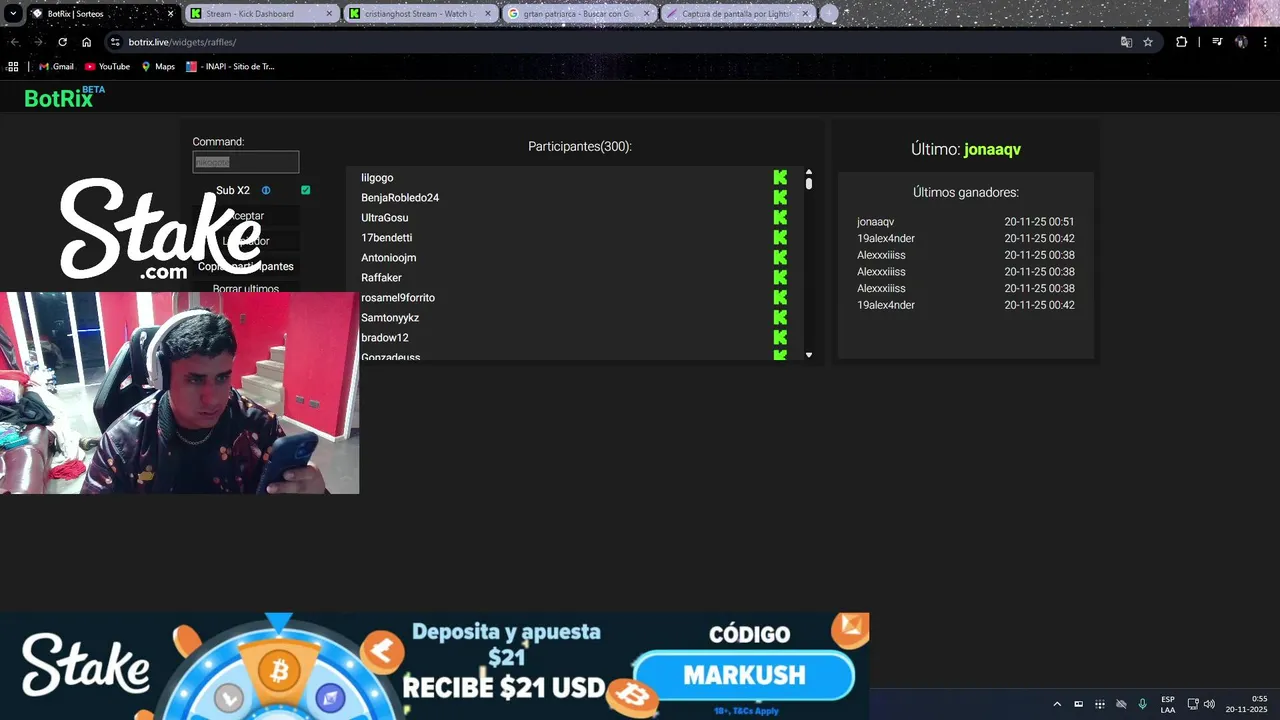
Task: Open the Sub X2 info icon
Action: click(x=266, y=190)
